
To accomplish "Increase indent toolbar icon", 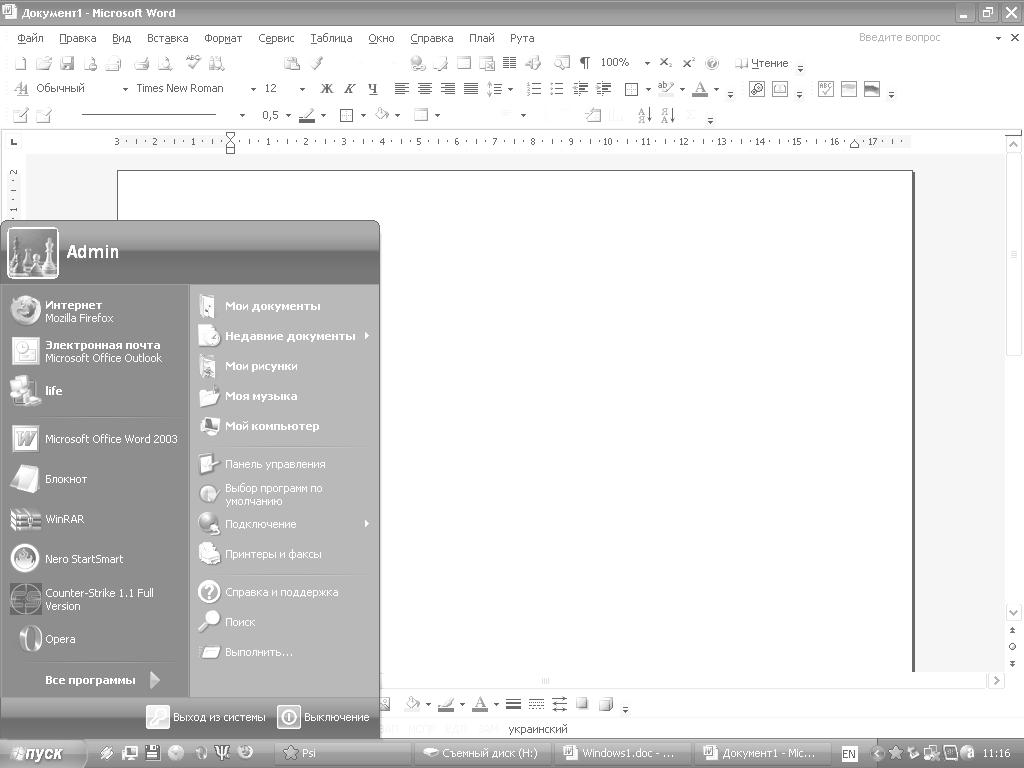I will (x=603, y=89).
